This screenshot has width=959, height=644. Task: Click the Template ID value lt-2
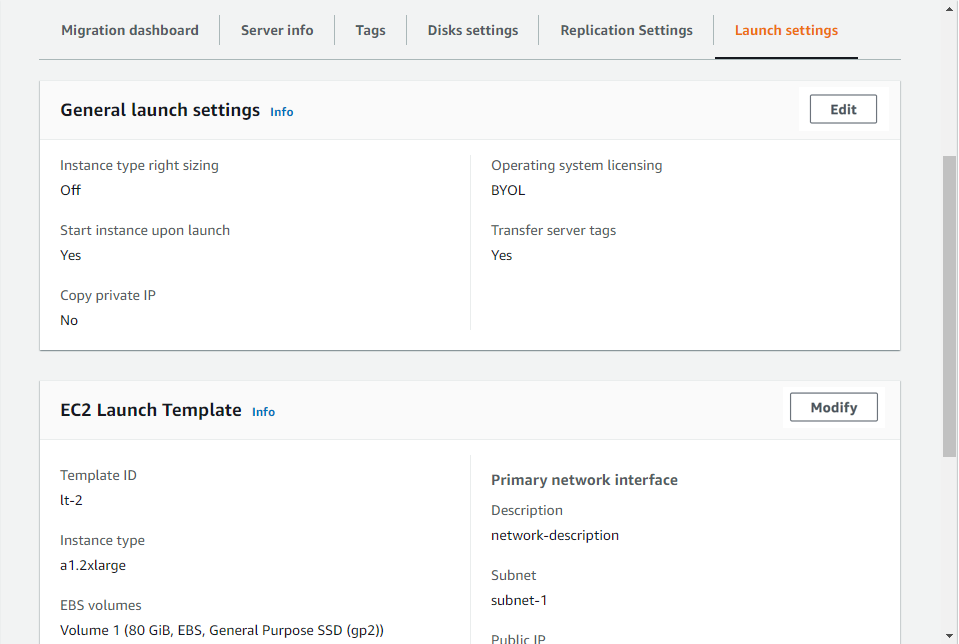pyautogui.click(x=71, y=500)
